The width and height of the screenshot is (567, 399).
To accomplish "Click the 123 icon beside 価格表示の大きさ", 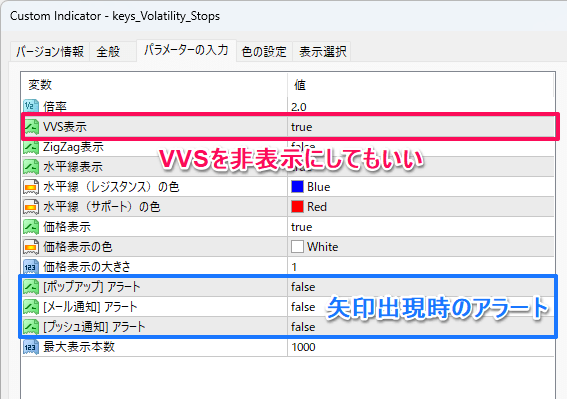I will [x=31, y=267].
